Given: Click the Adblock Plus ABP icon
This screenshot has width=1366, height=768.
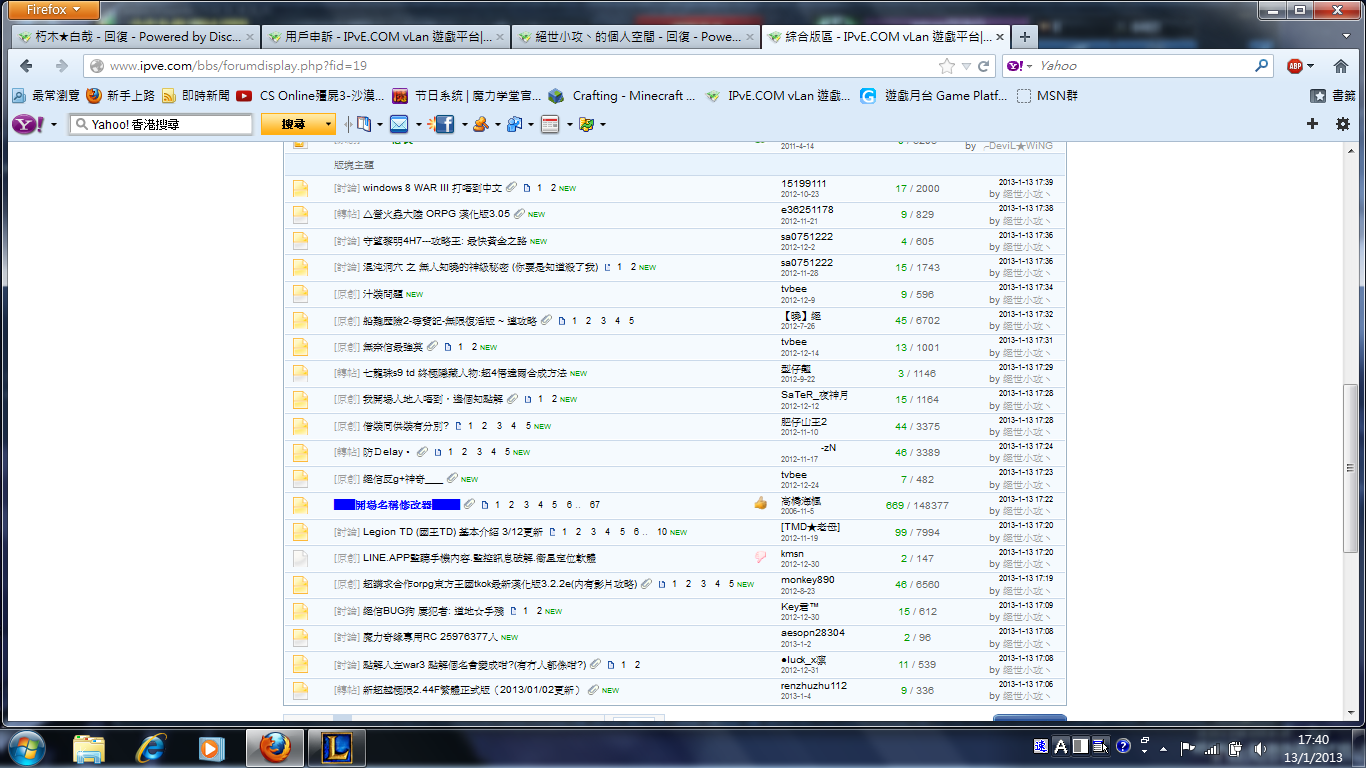Looking at the screenshot, I should coord(1295,66).
